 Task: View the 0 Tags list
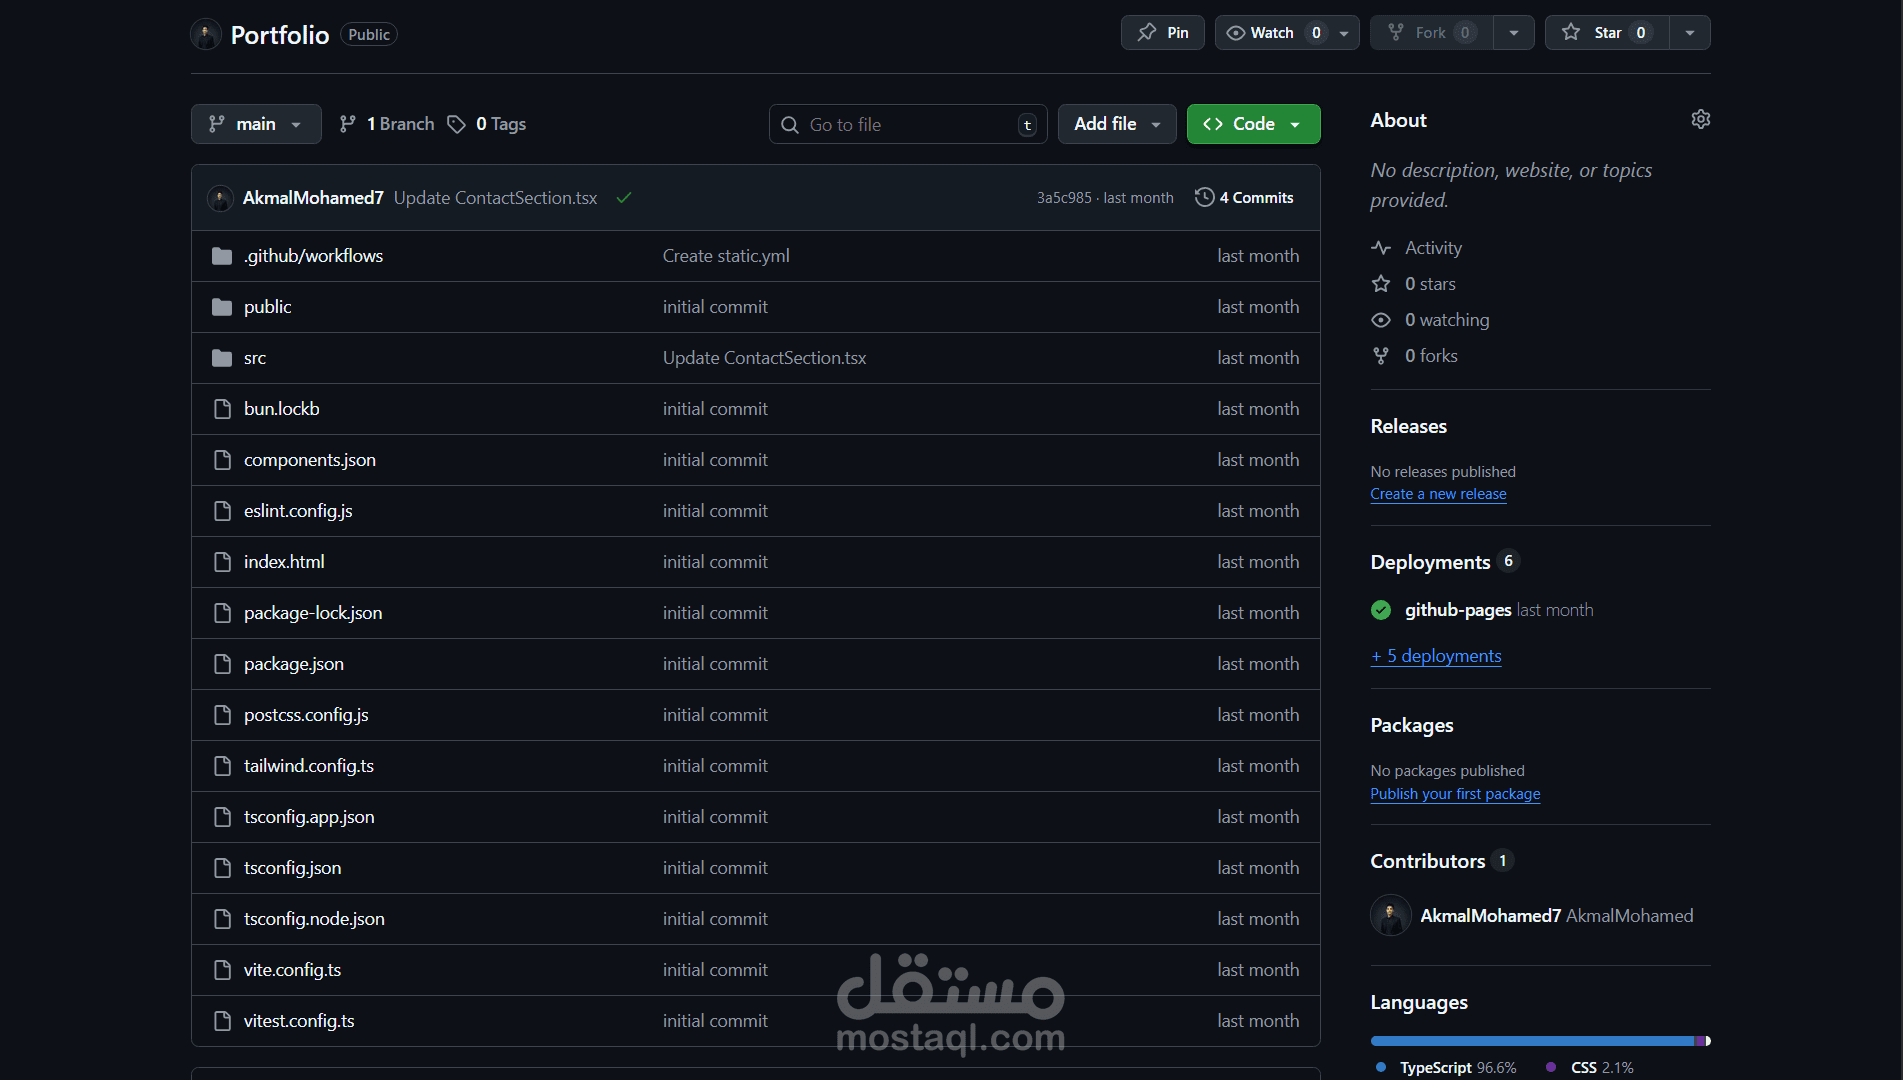point(487,124)
